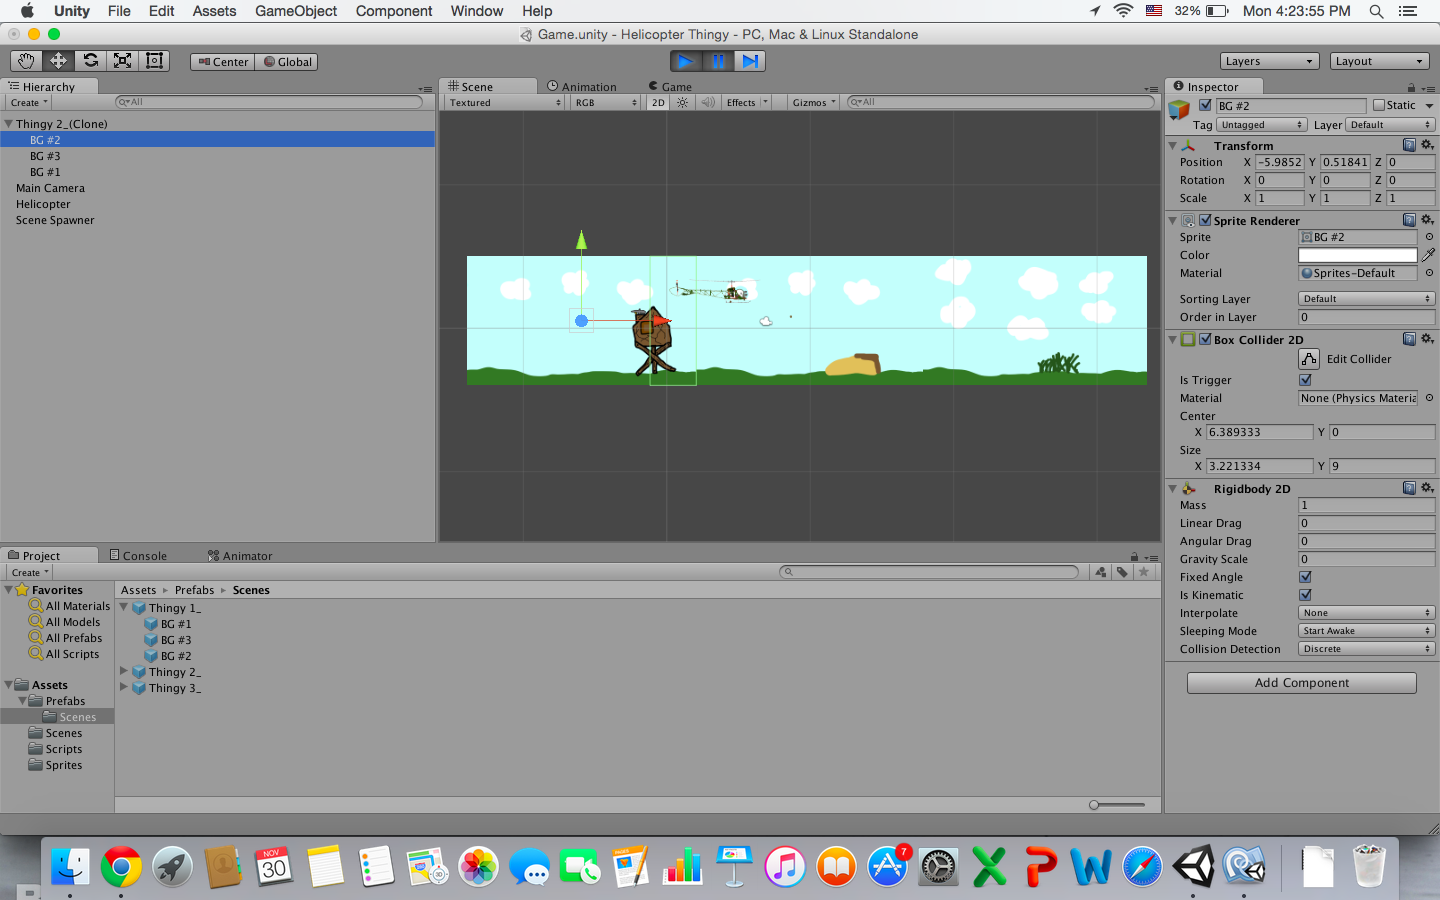
Task: Open the Component menu
Action: click(394, 11)
